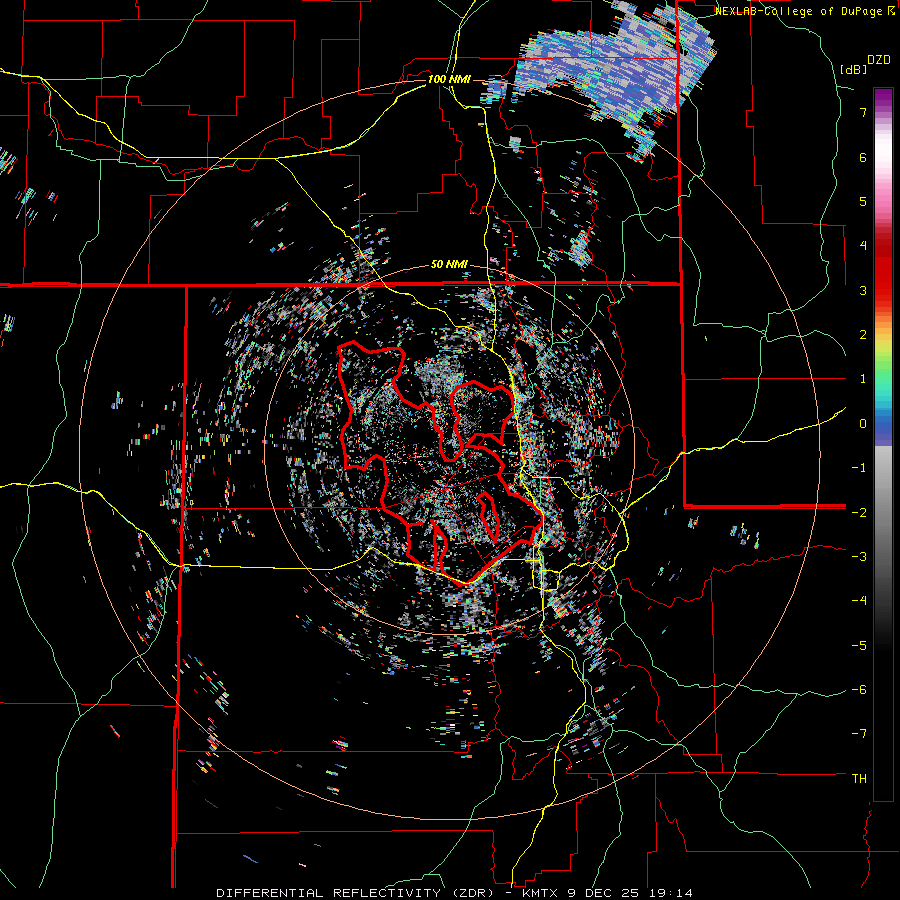
Task: Click the ZDR color scale bar
Action: (x=883, y=444)
